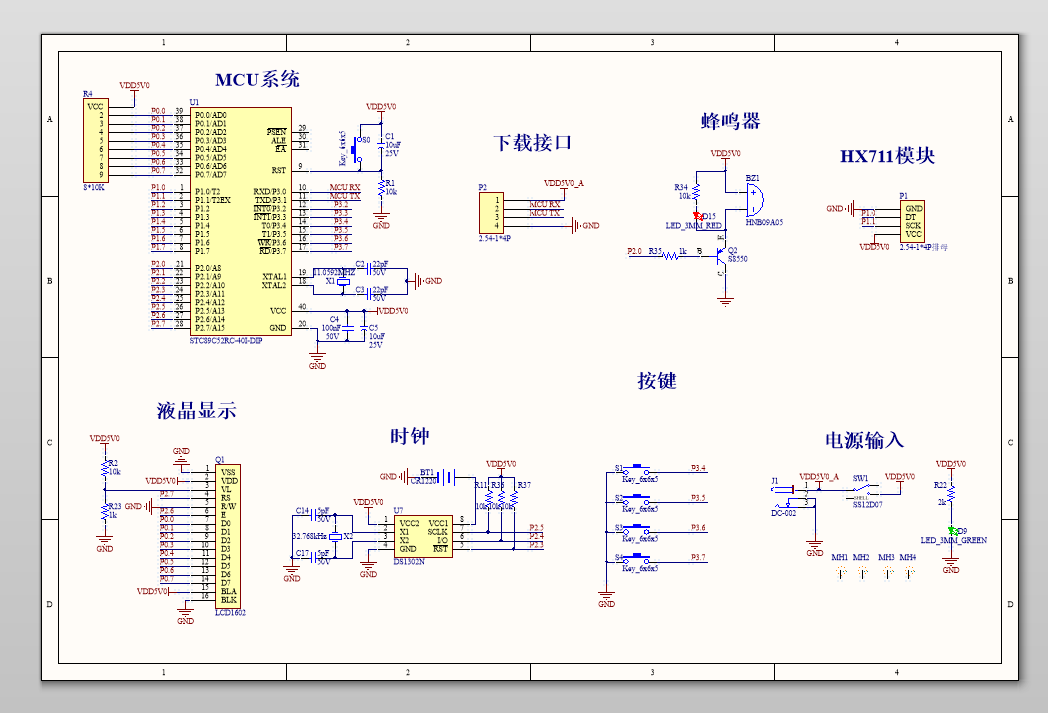Select the LCD1602 connector body Q1
Image resolution: width=1048 pixels, height=713 pixels.
tap(229, 536)
